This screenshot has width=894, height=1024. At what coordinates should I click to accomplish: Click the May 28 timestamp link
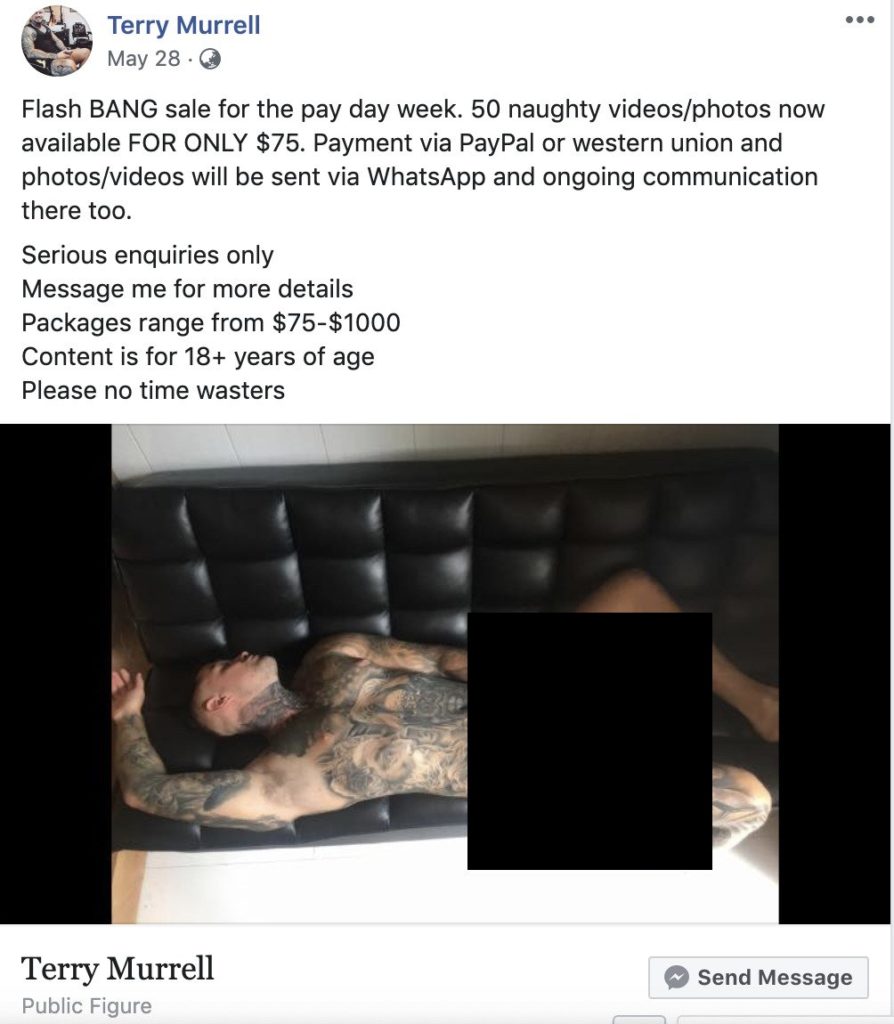click(x=144, y=59)
